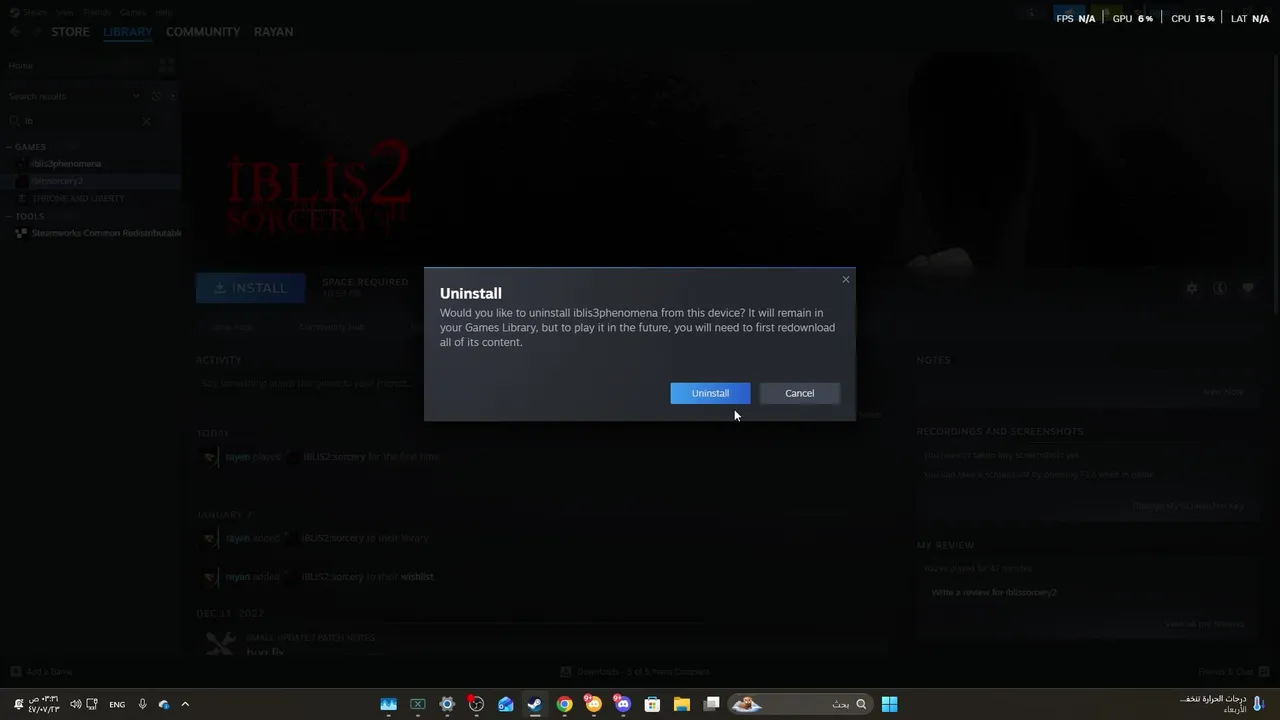Go back with the Steam back arrow
The width and height of the screenshot is (1280, 720).
pos(14,32)
